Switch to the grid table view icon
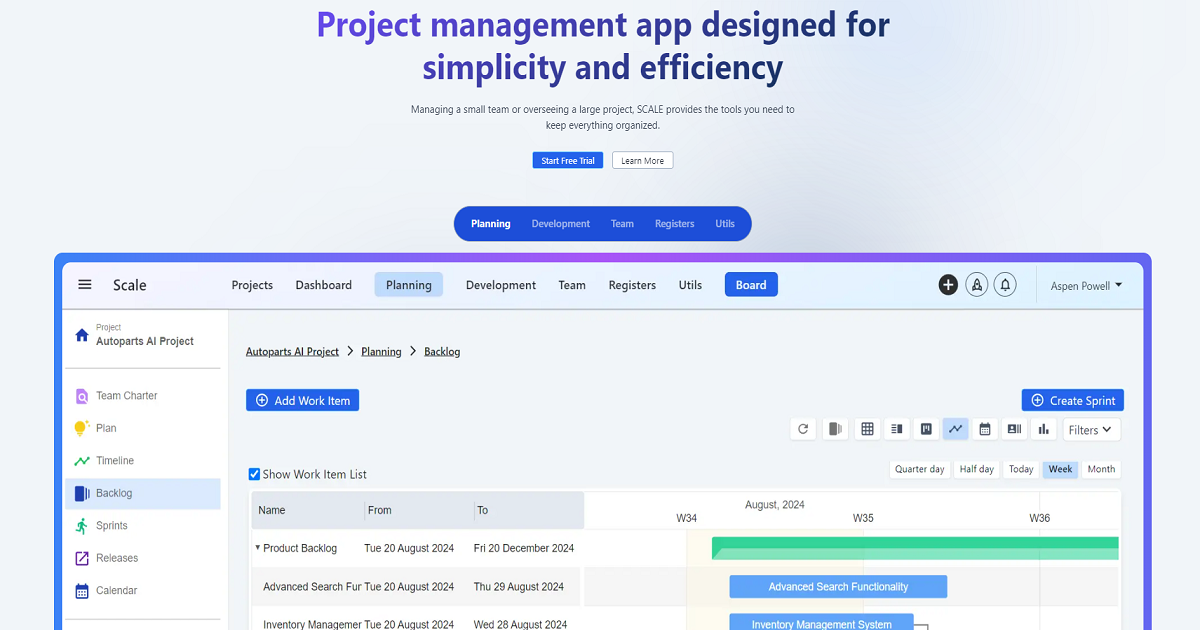Viewport: 1200px width, 630px height. [867, 429]
